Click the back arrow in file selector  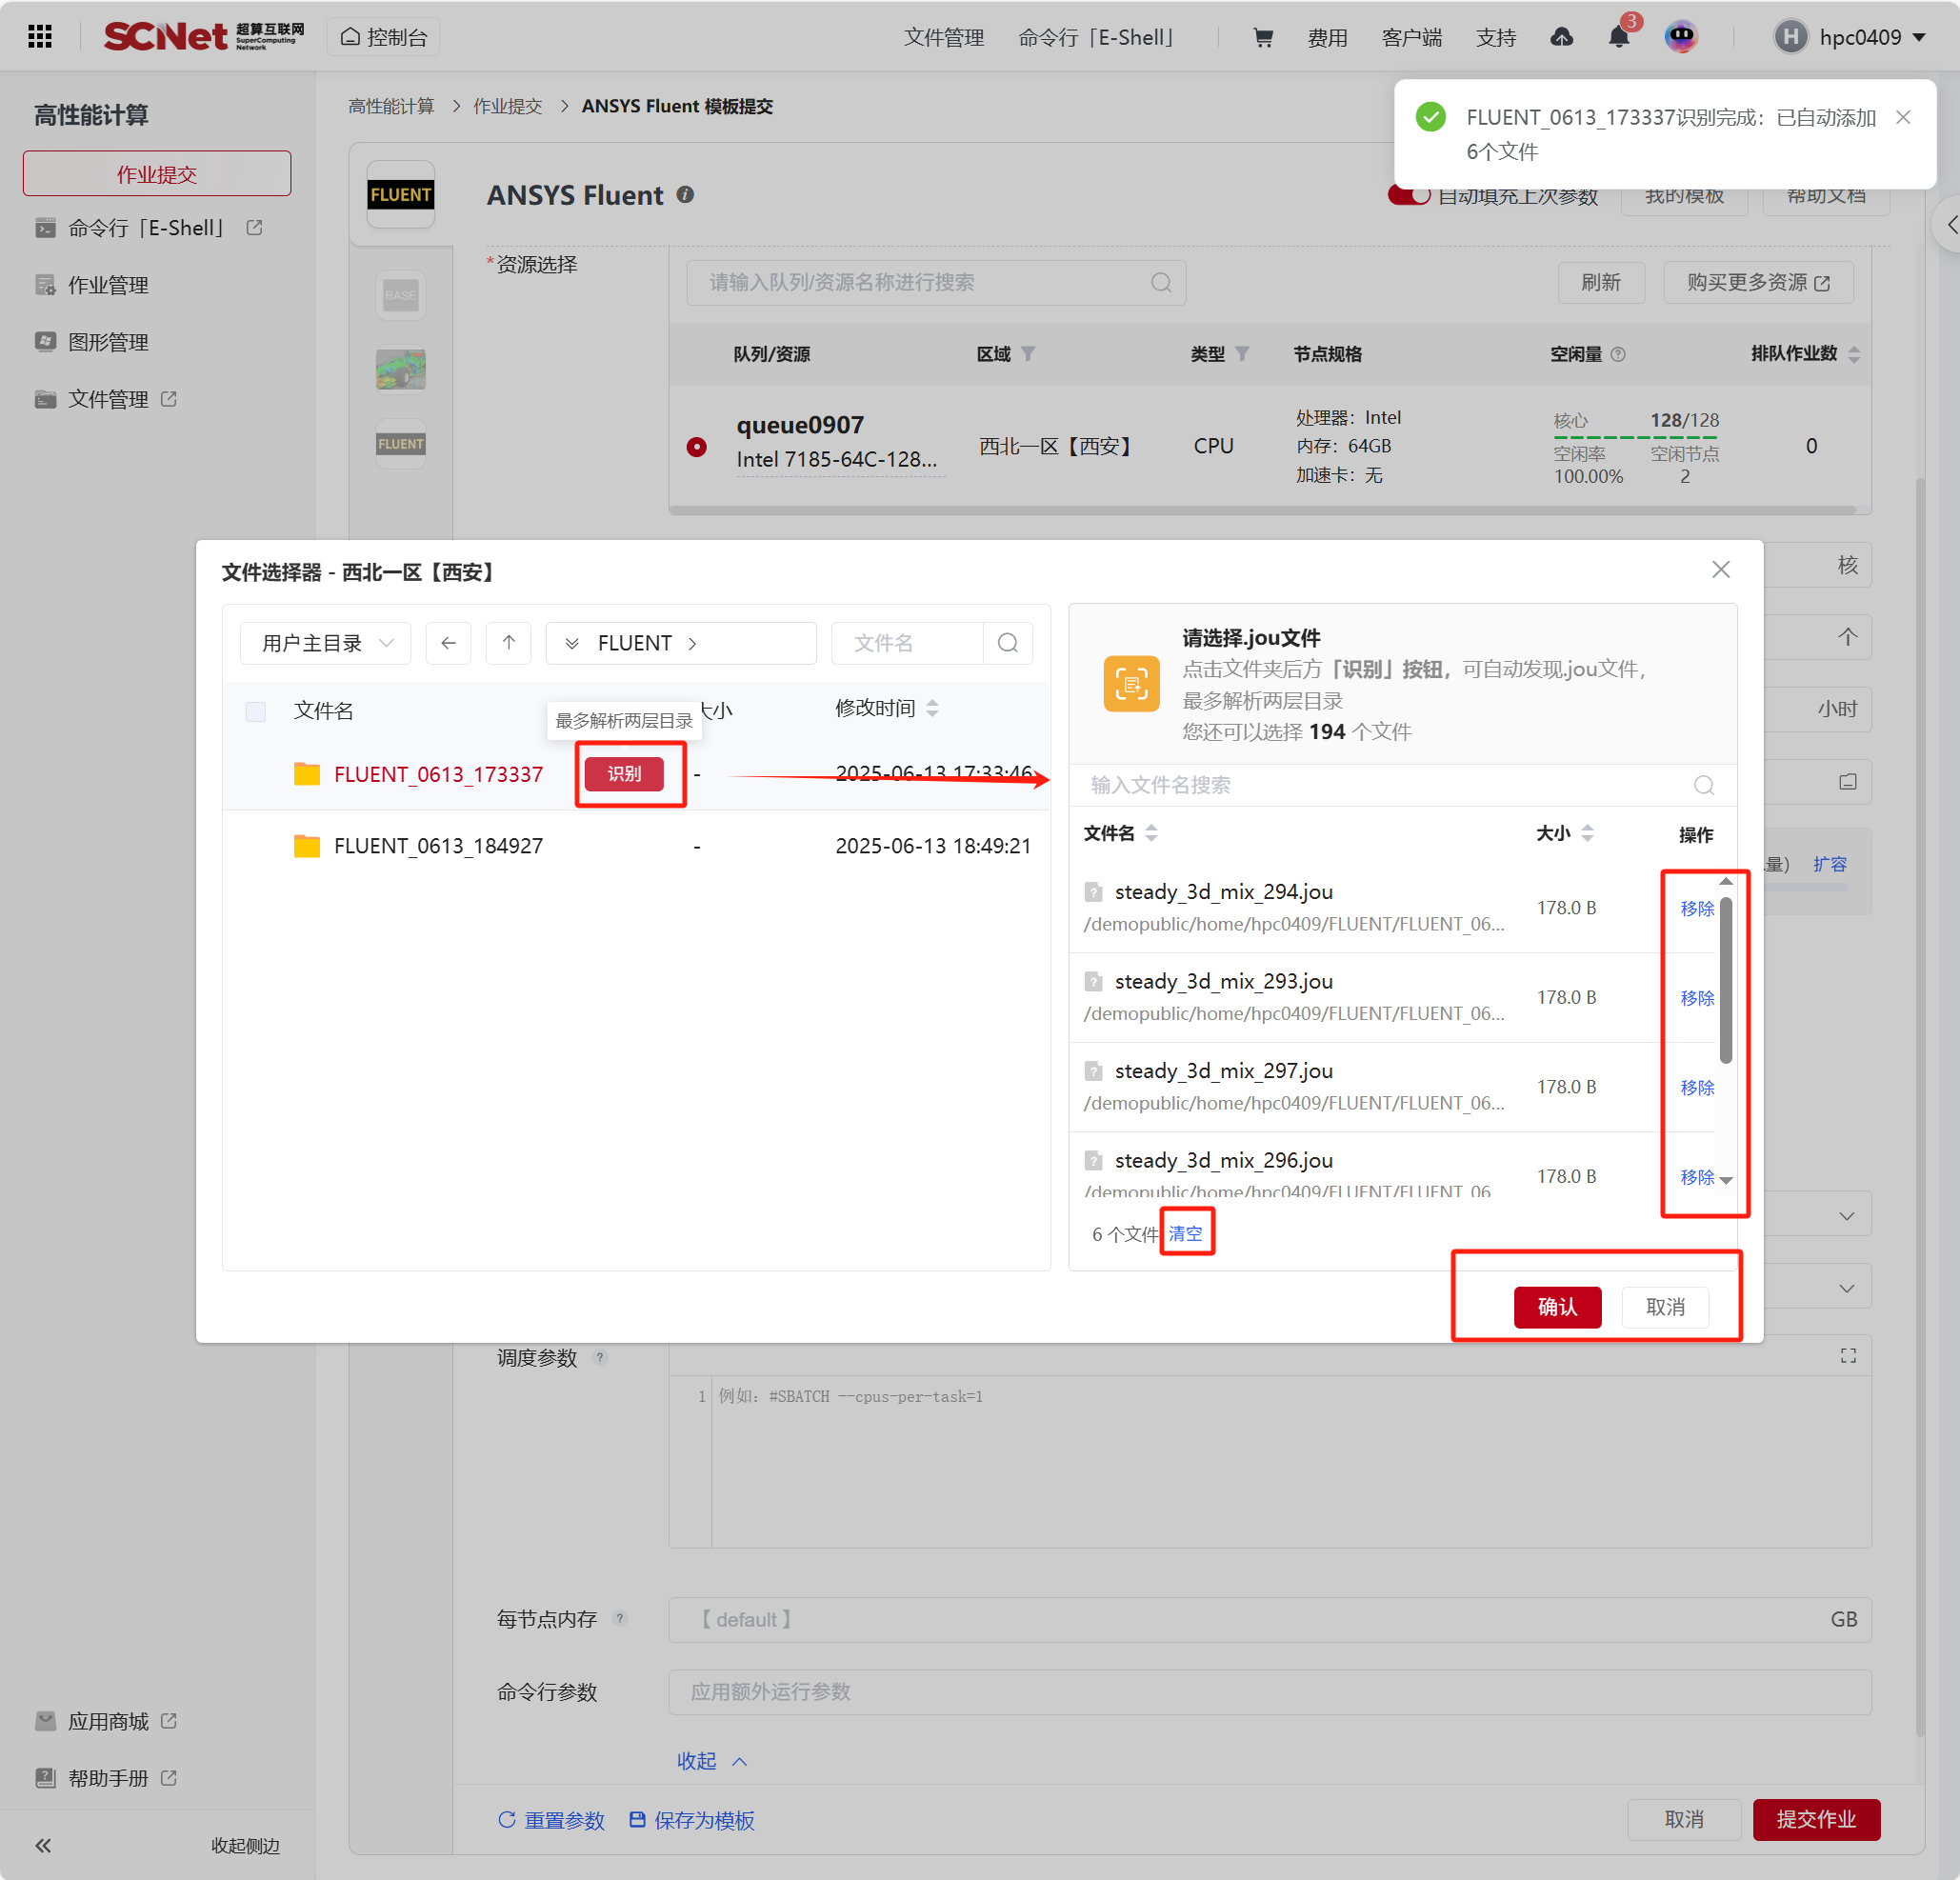pyautogui.click(x=448, y=643)
